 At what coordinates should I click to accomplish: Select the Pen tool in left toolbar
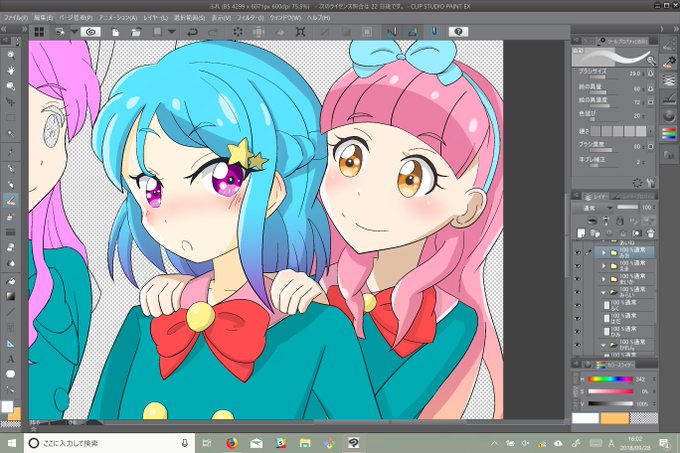tap(10, 169)
